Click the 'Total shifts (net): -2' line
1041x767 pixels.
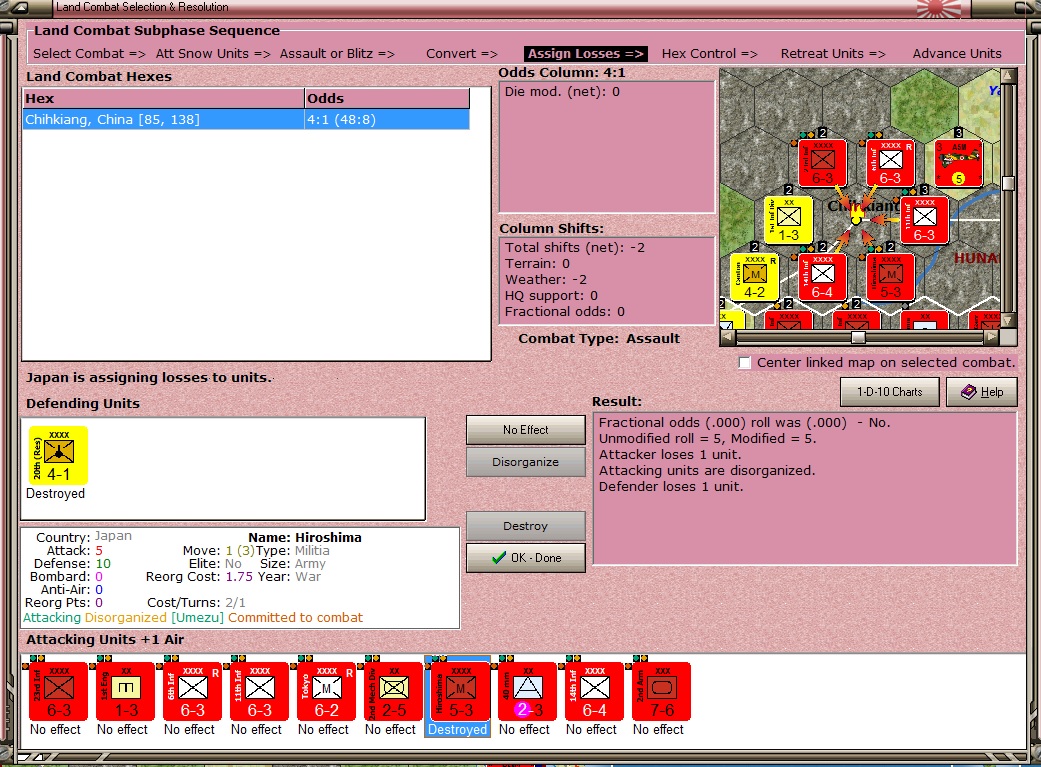click(x=574, y=248)
